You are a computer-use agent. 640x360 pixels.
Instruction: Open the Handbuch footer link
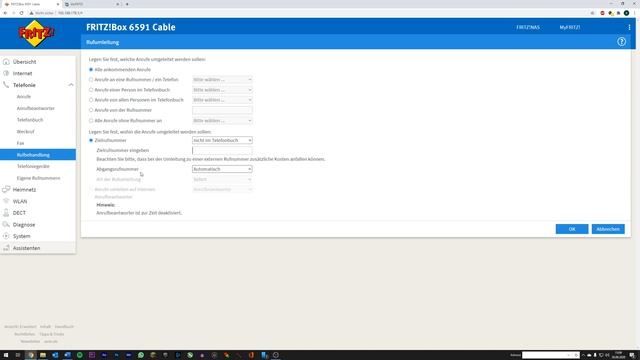click(64, 327)
